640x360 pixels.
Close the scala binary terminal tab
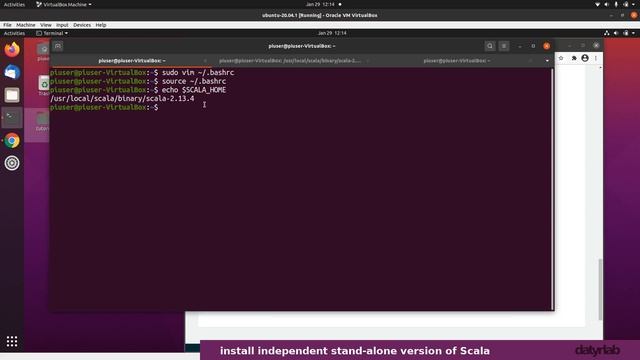(368, 61)
